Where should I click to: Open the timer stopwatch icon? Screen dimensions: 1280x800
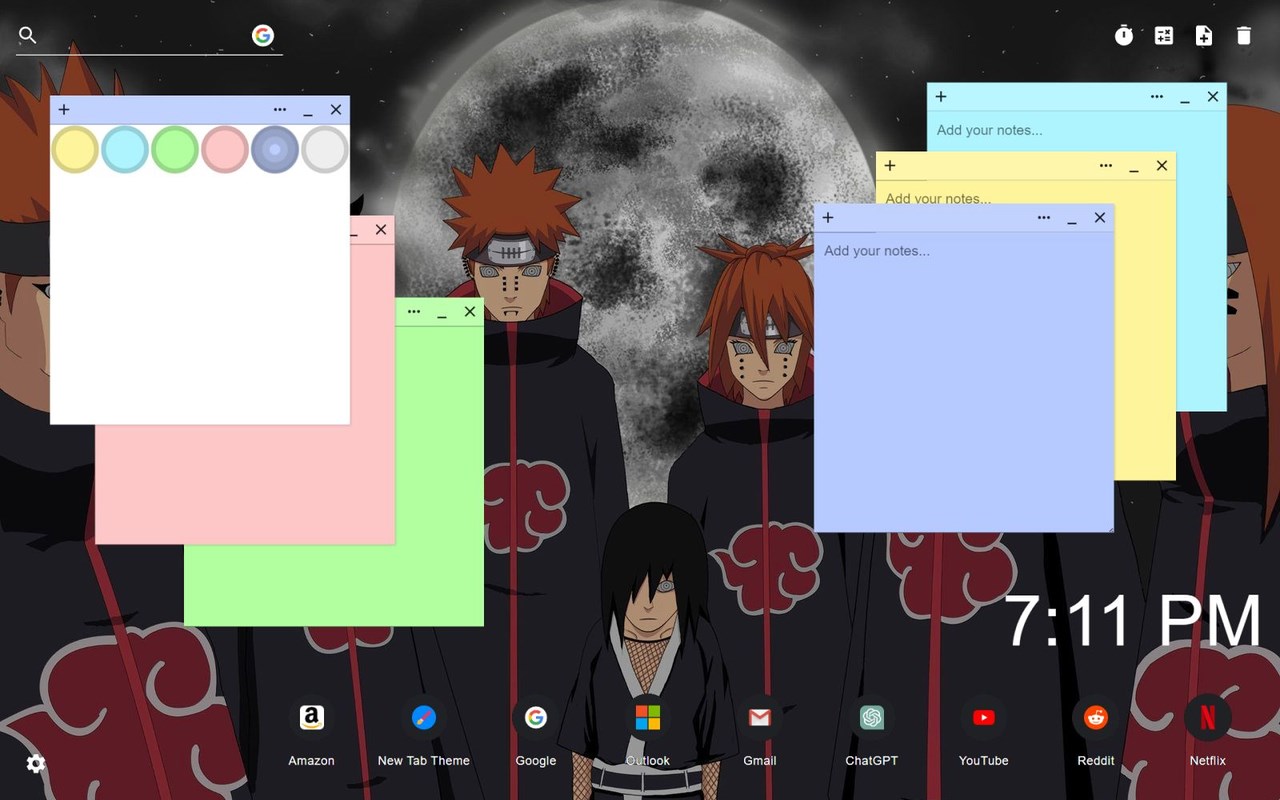pos(1124,36)
